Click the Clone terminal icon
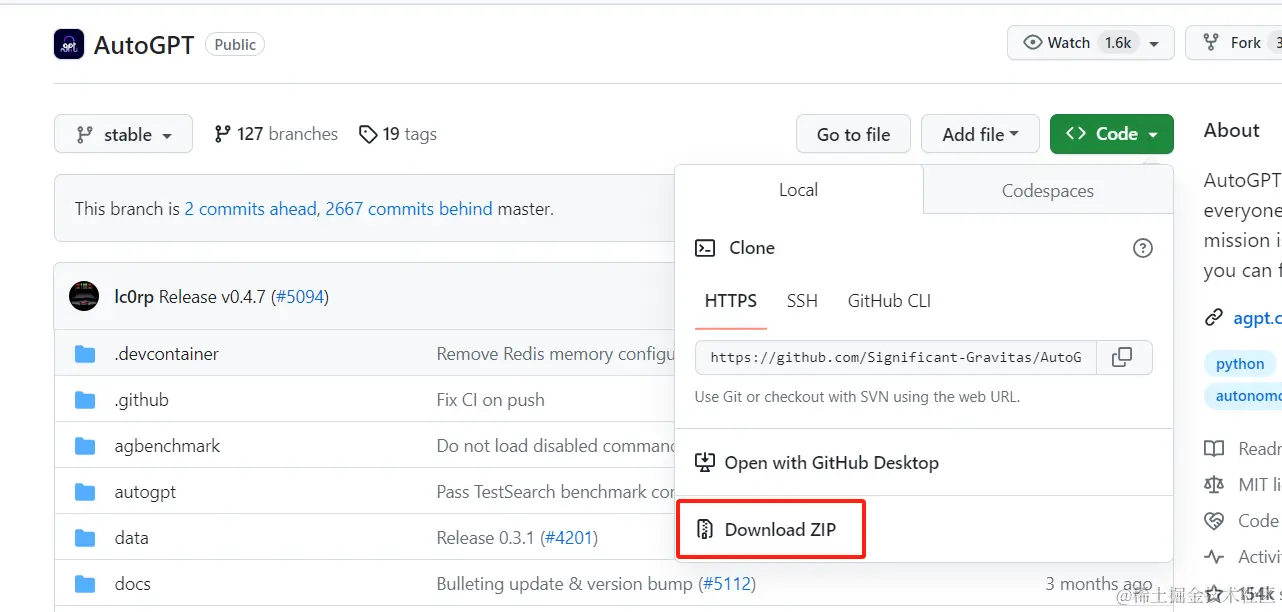Image resolution: width=1282 pixels, height=612 pixels. 705,248
